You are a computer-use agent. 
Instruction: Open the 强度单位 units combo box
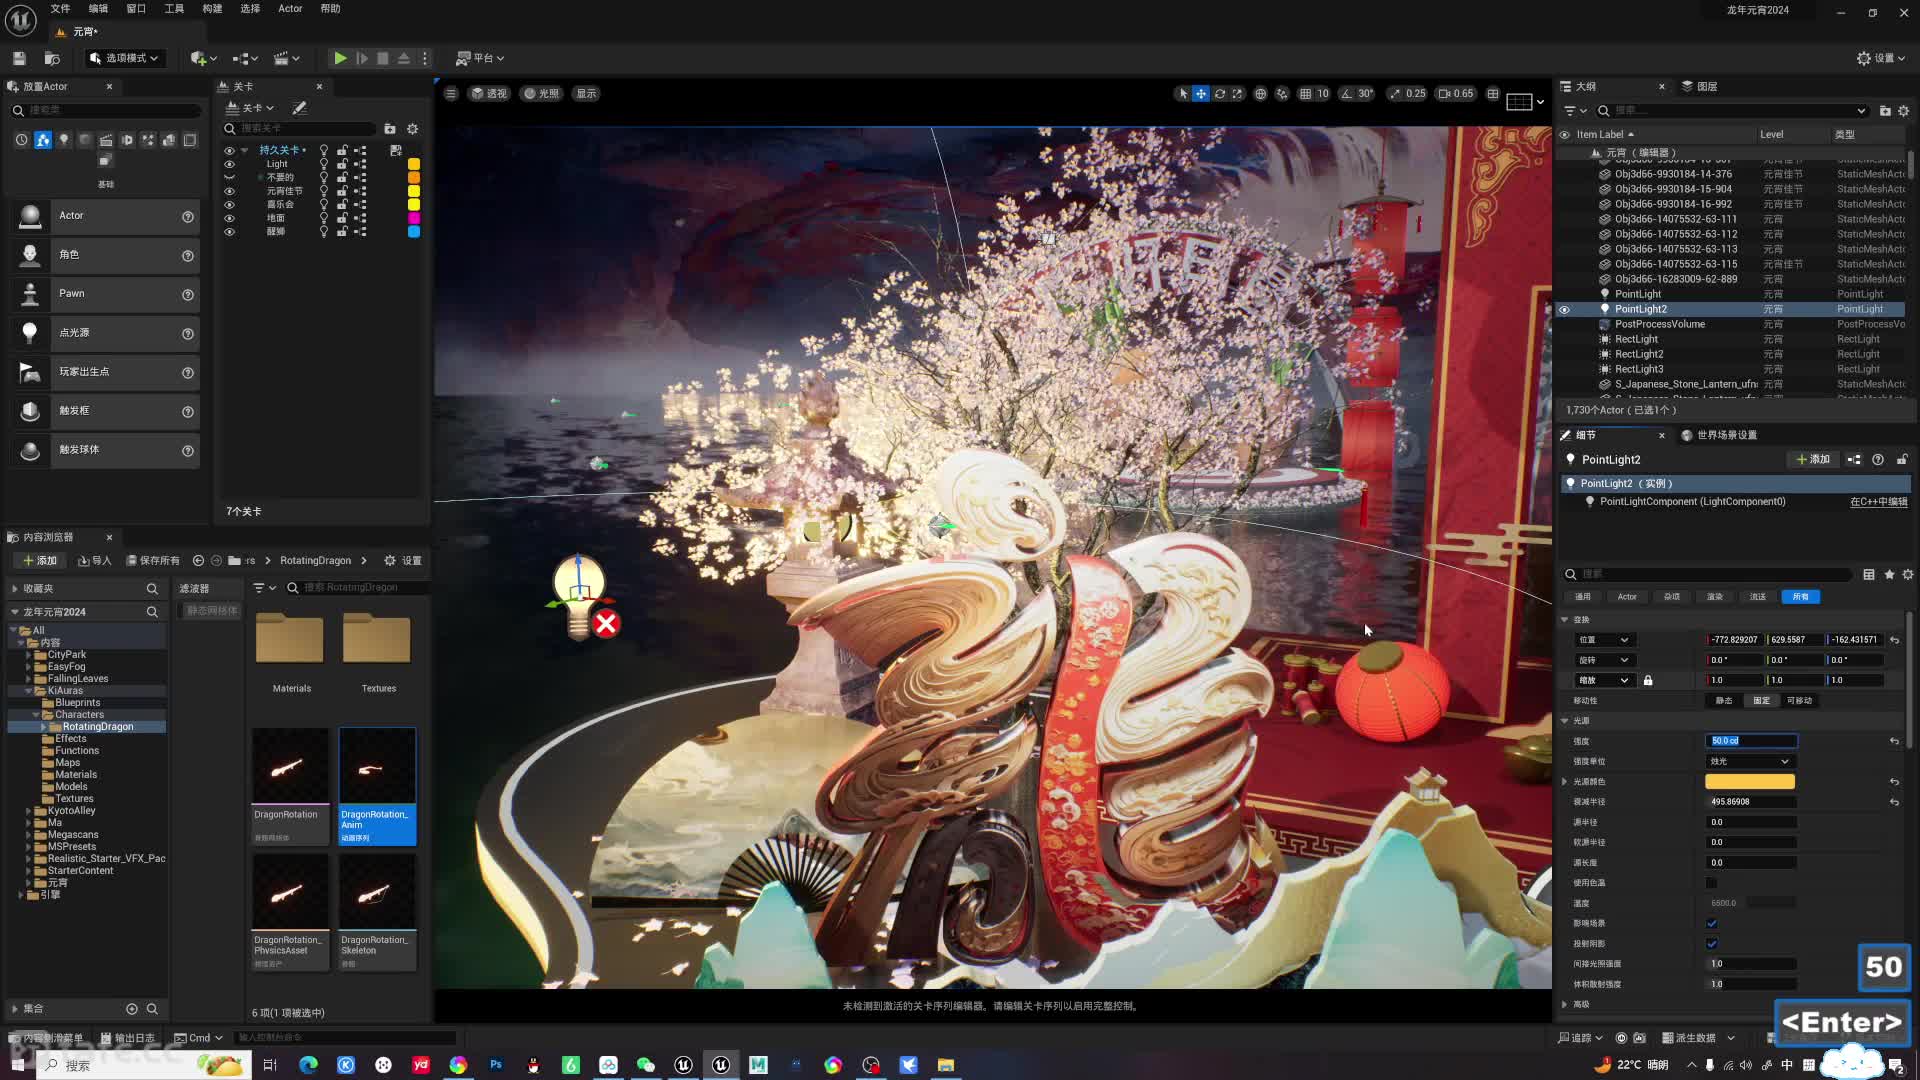click(1750, 761)
